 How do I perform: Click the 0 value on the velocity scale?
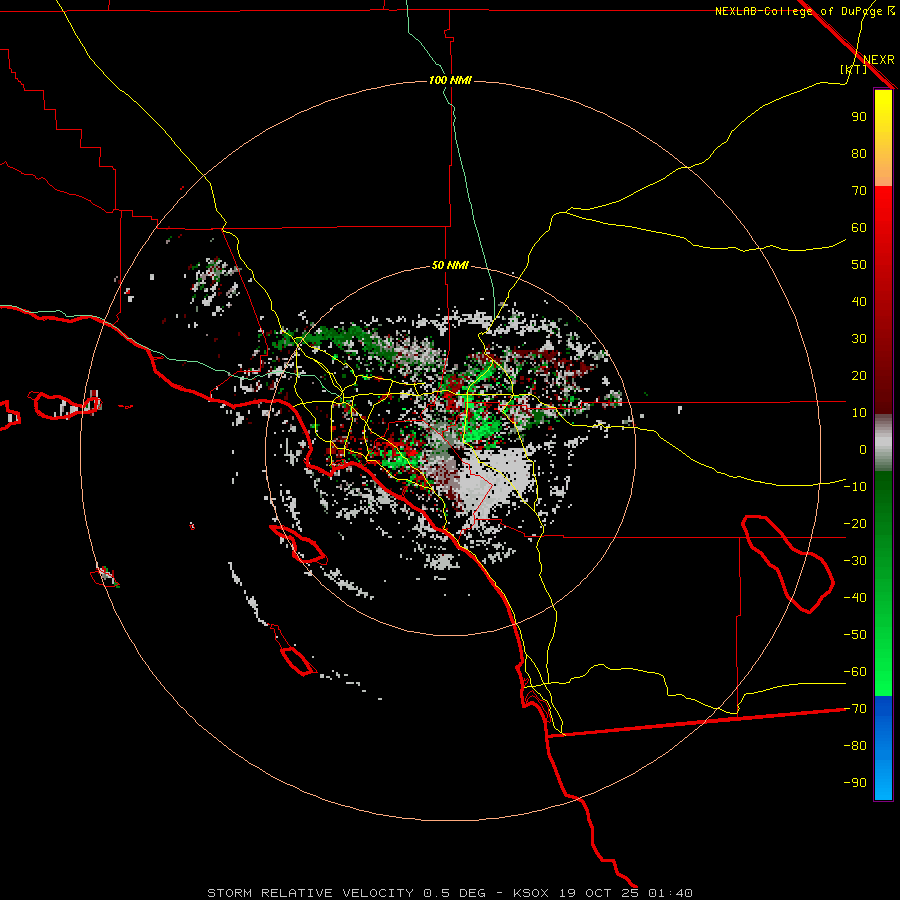[863, 449]
